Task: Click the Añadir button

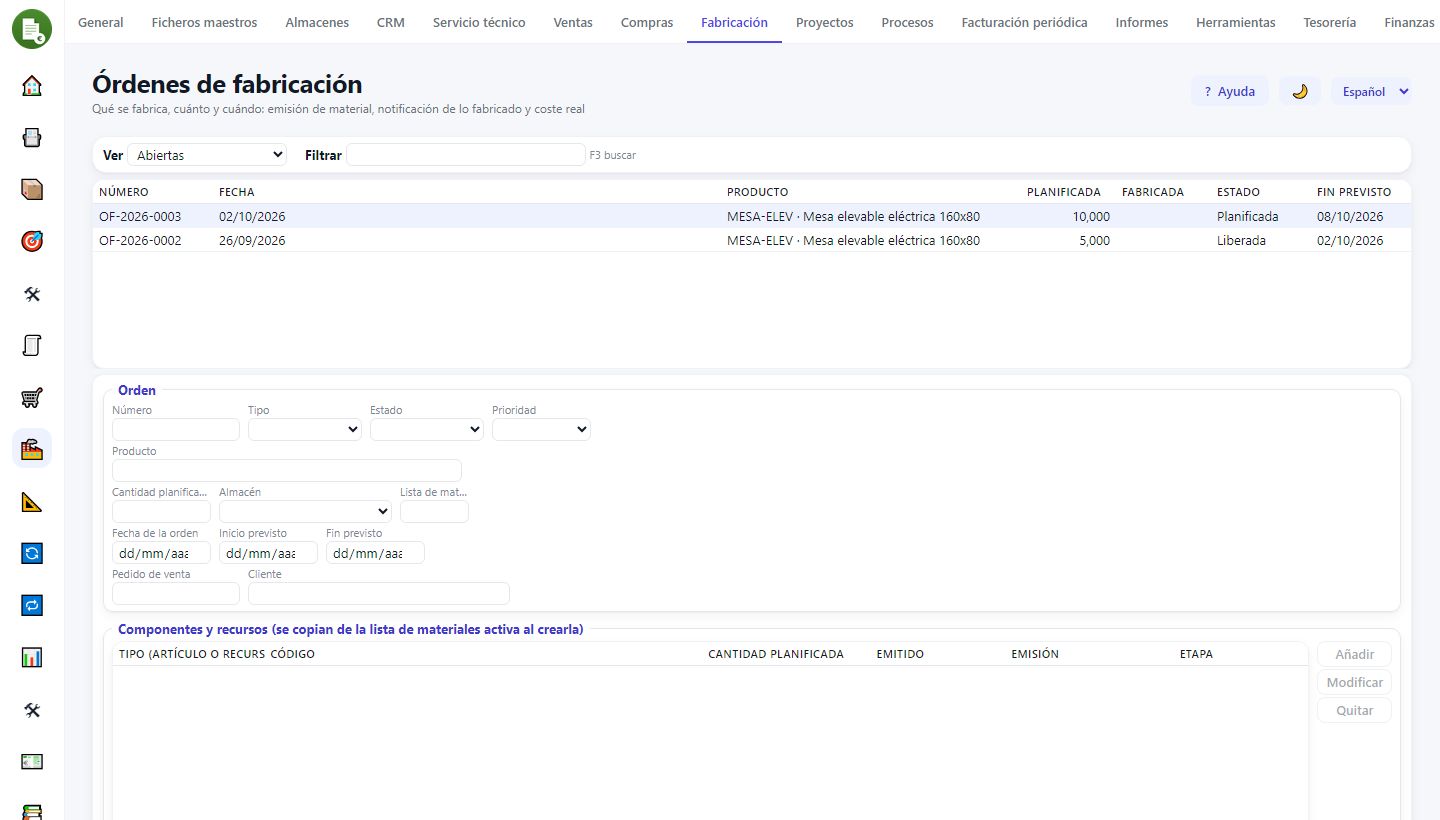Action: tap(1355, 654)
